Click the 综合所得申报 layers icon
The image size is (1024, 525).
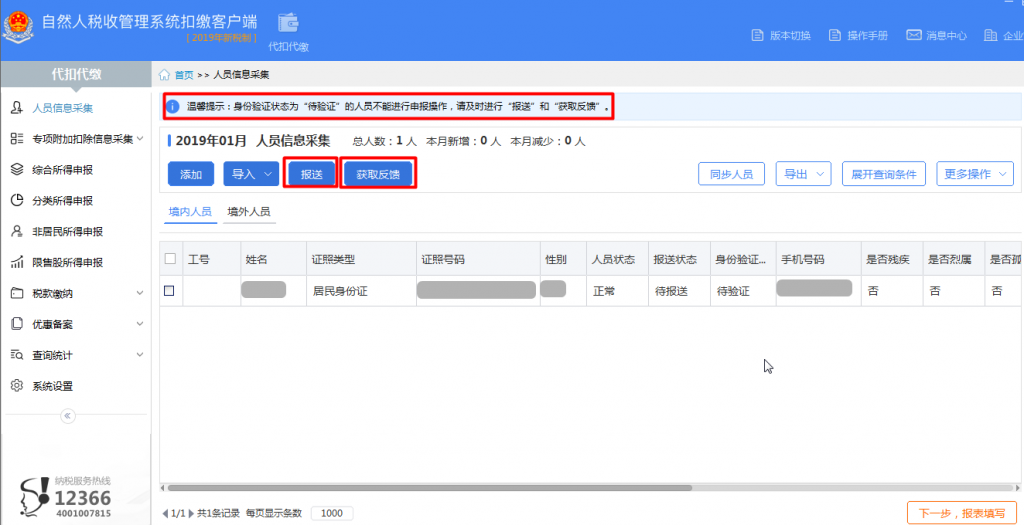[x=17, y=169]
